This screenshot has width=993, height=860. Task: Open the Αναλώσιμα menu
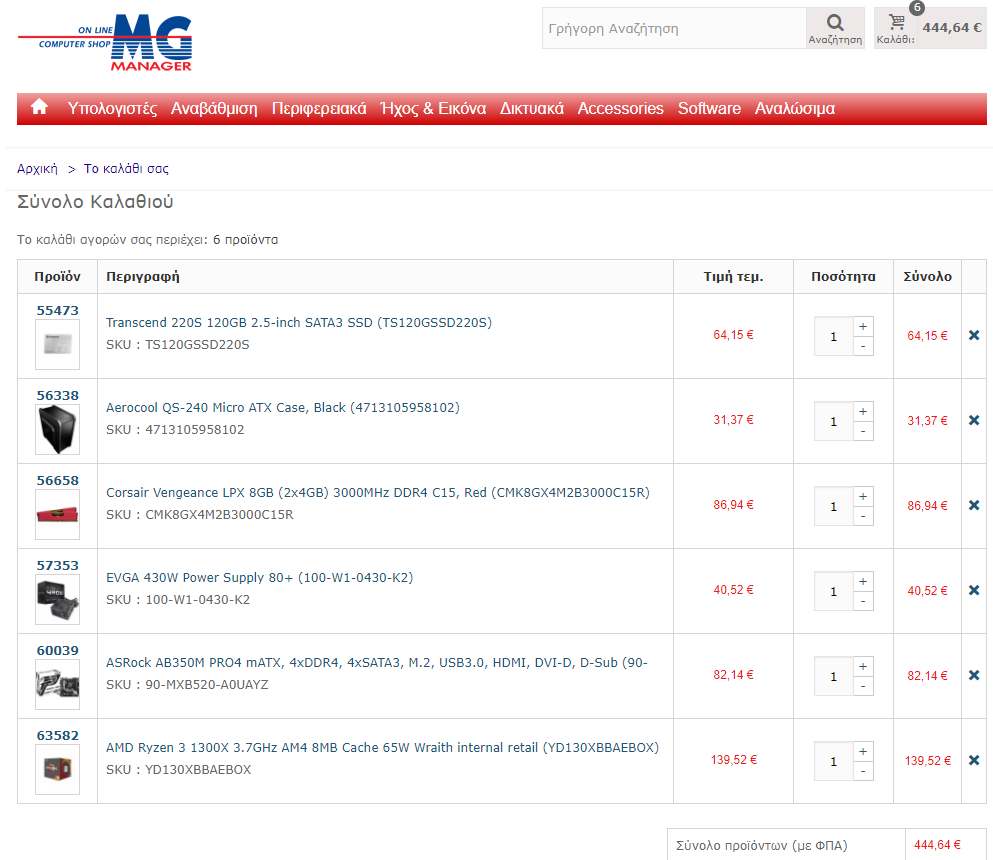pyautogui.click(x=795, y=109)
